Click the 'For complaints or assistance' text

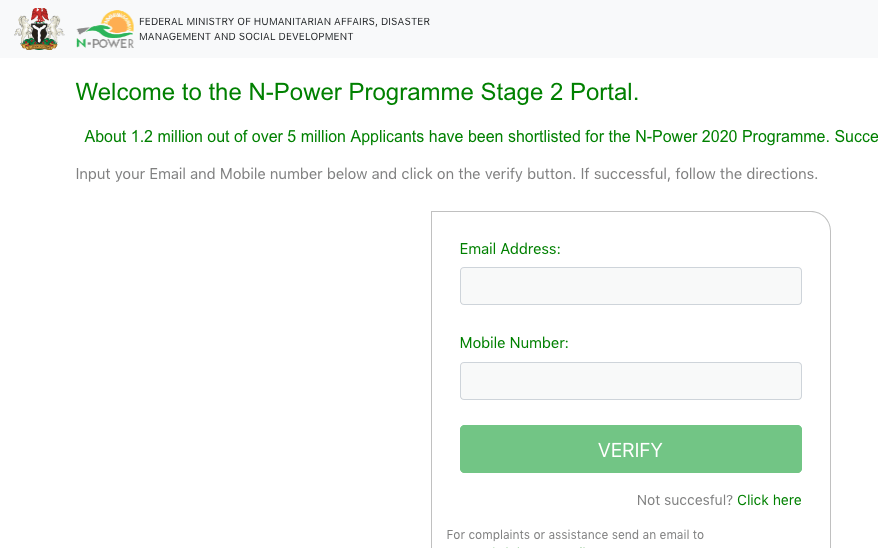click(x=575, y=535)
